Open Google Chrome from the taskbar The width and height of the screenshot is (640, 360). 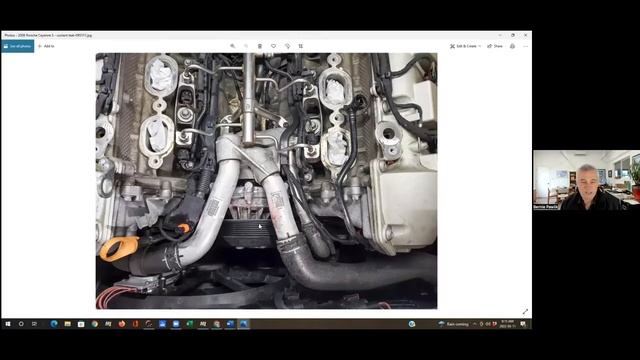[95, 324]
